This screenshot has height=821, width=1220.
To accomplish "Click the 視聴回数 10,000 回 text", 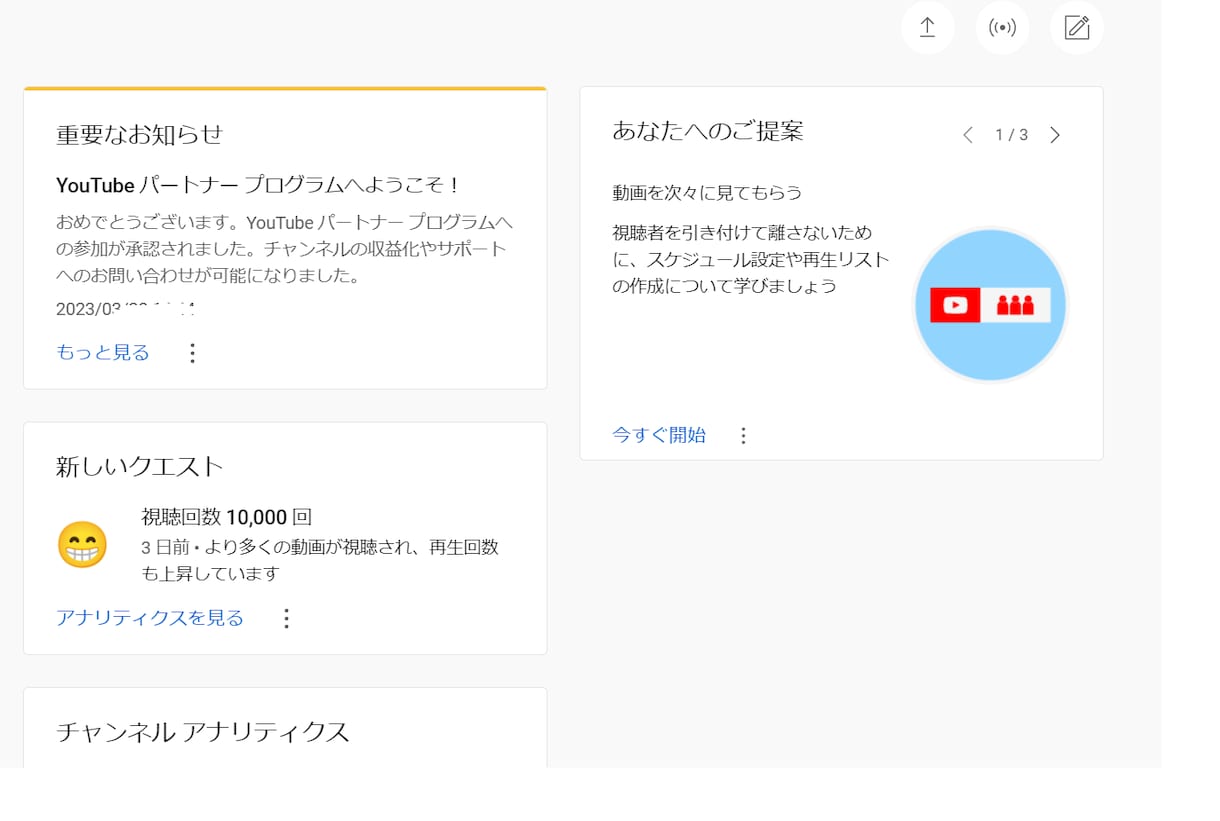I will click(x=227, y=517).
